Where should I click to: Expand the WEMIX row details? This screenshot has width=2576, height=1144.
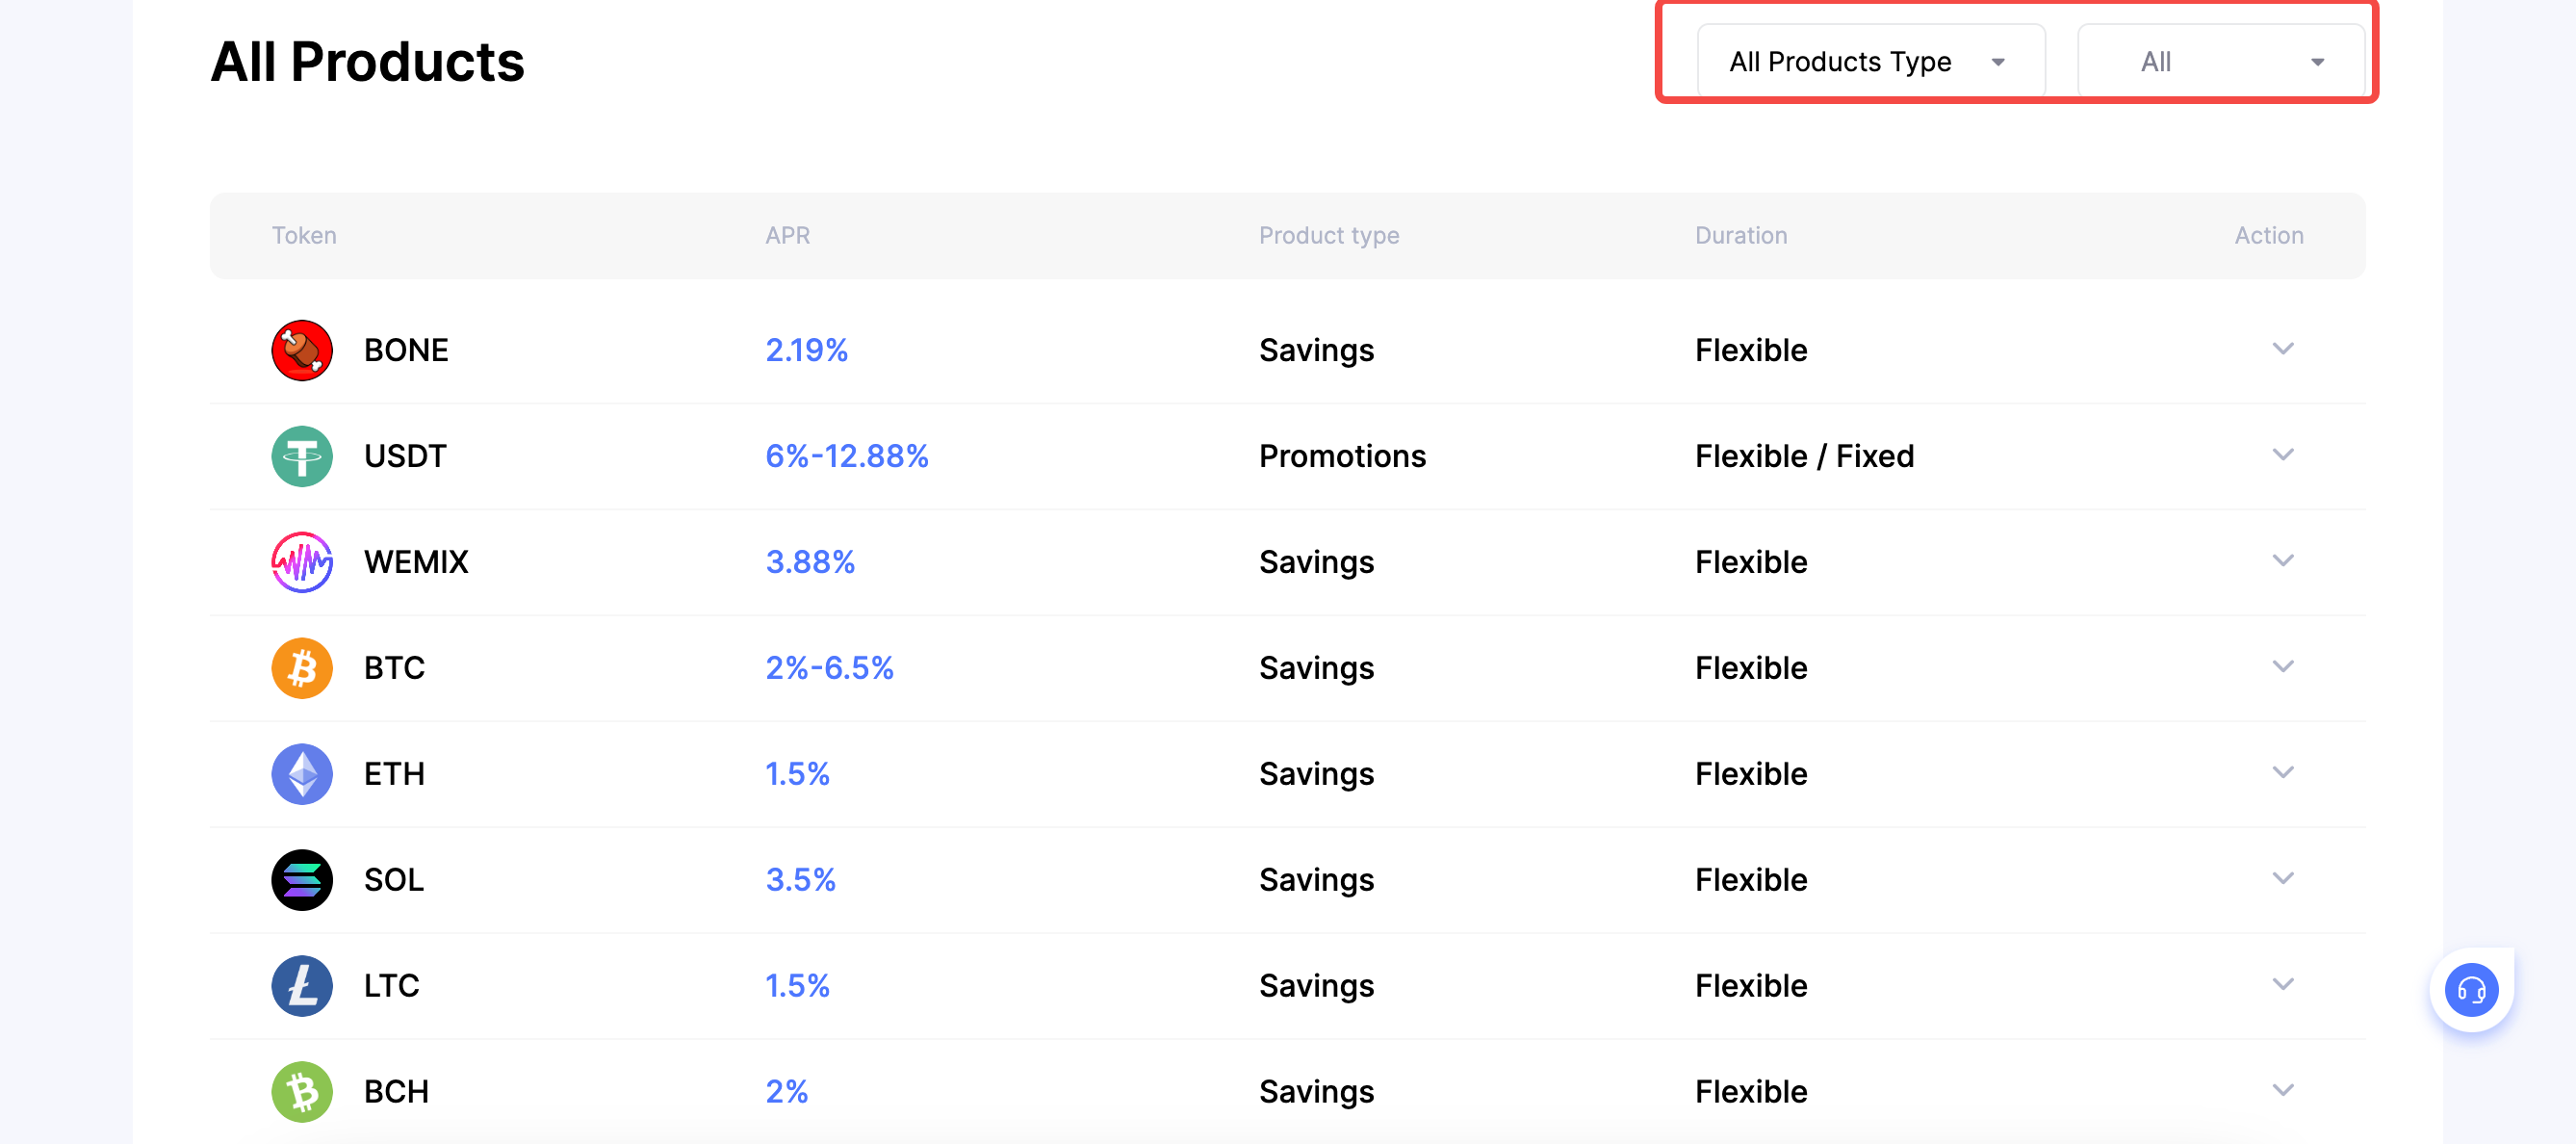tap(2283, 561)
